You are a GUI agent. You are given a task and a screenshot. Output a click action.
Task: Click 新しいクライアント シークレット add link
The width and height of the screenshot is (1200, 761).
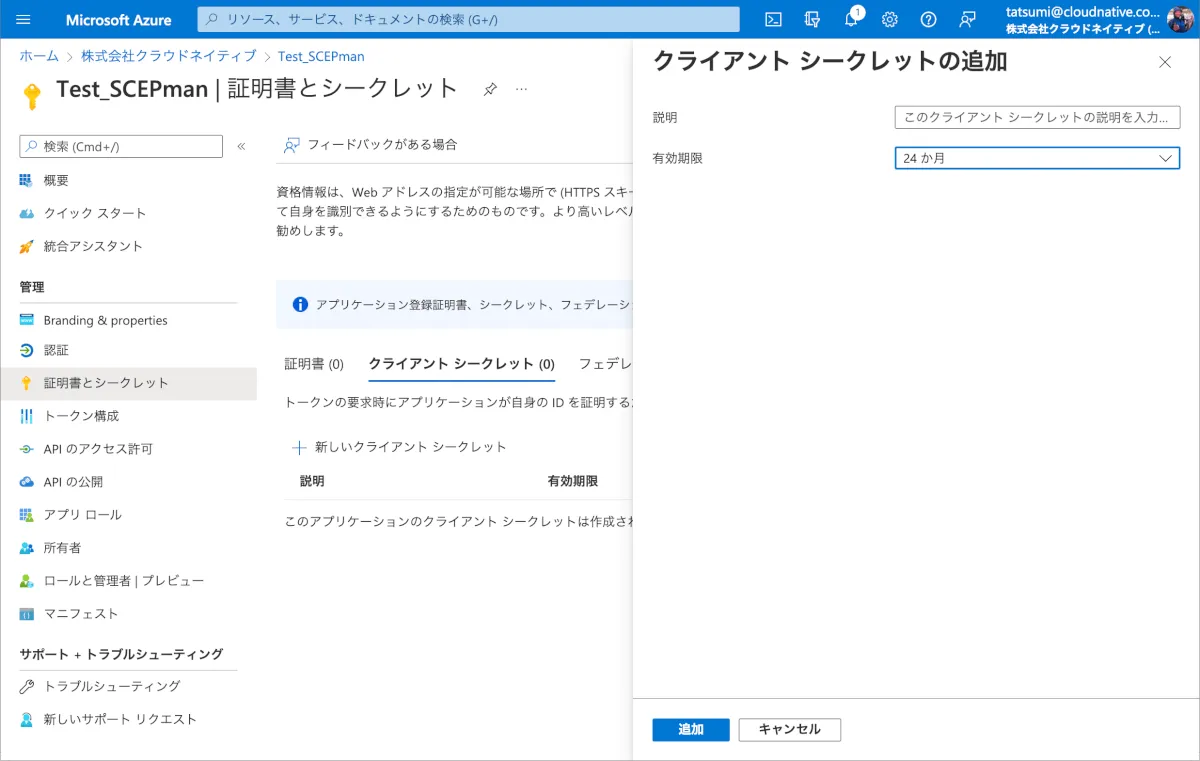(x=400, y=447)
